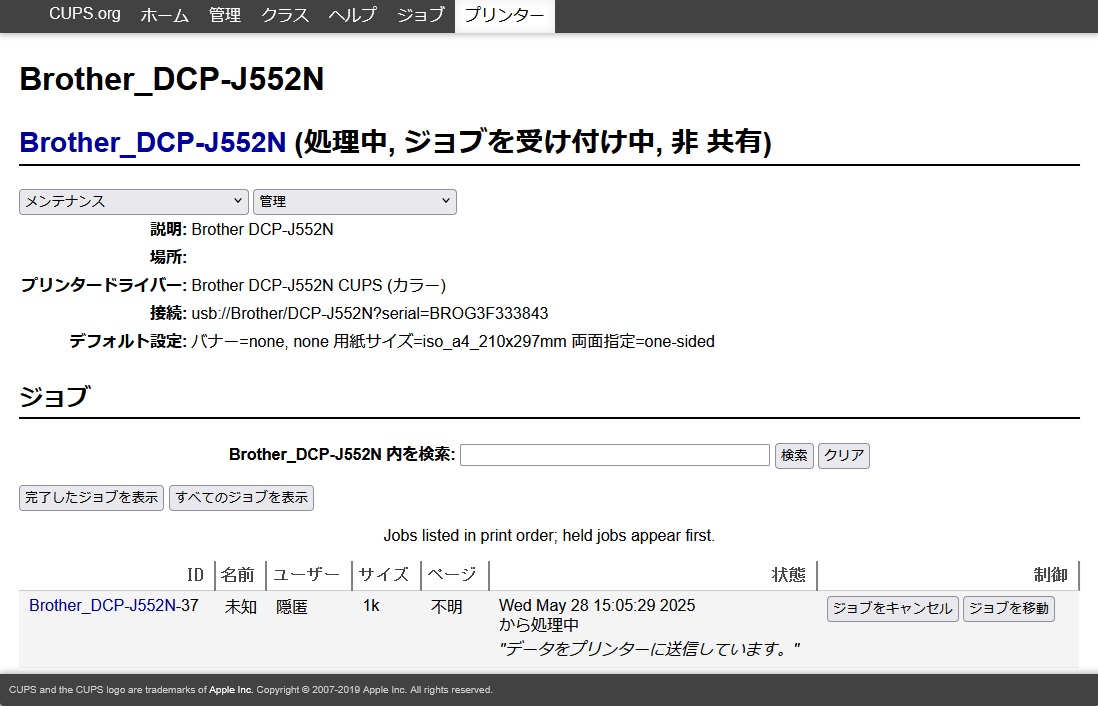Show completed jobs with 完了したジョブを表示

point(92,498)
